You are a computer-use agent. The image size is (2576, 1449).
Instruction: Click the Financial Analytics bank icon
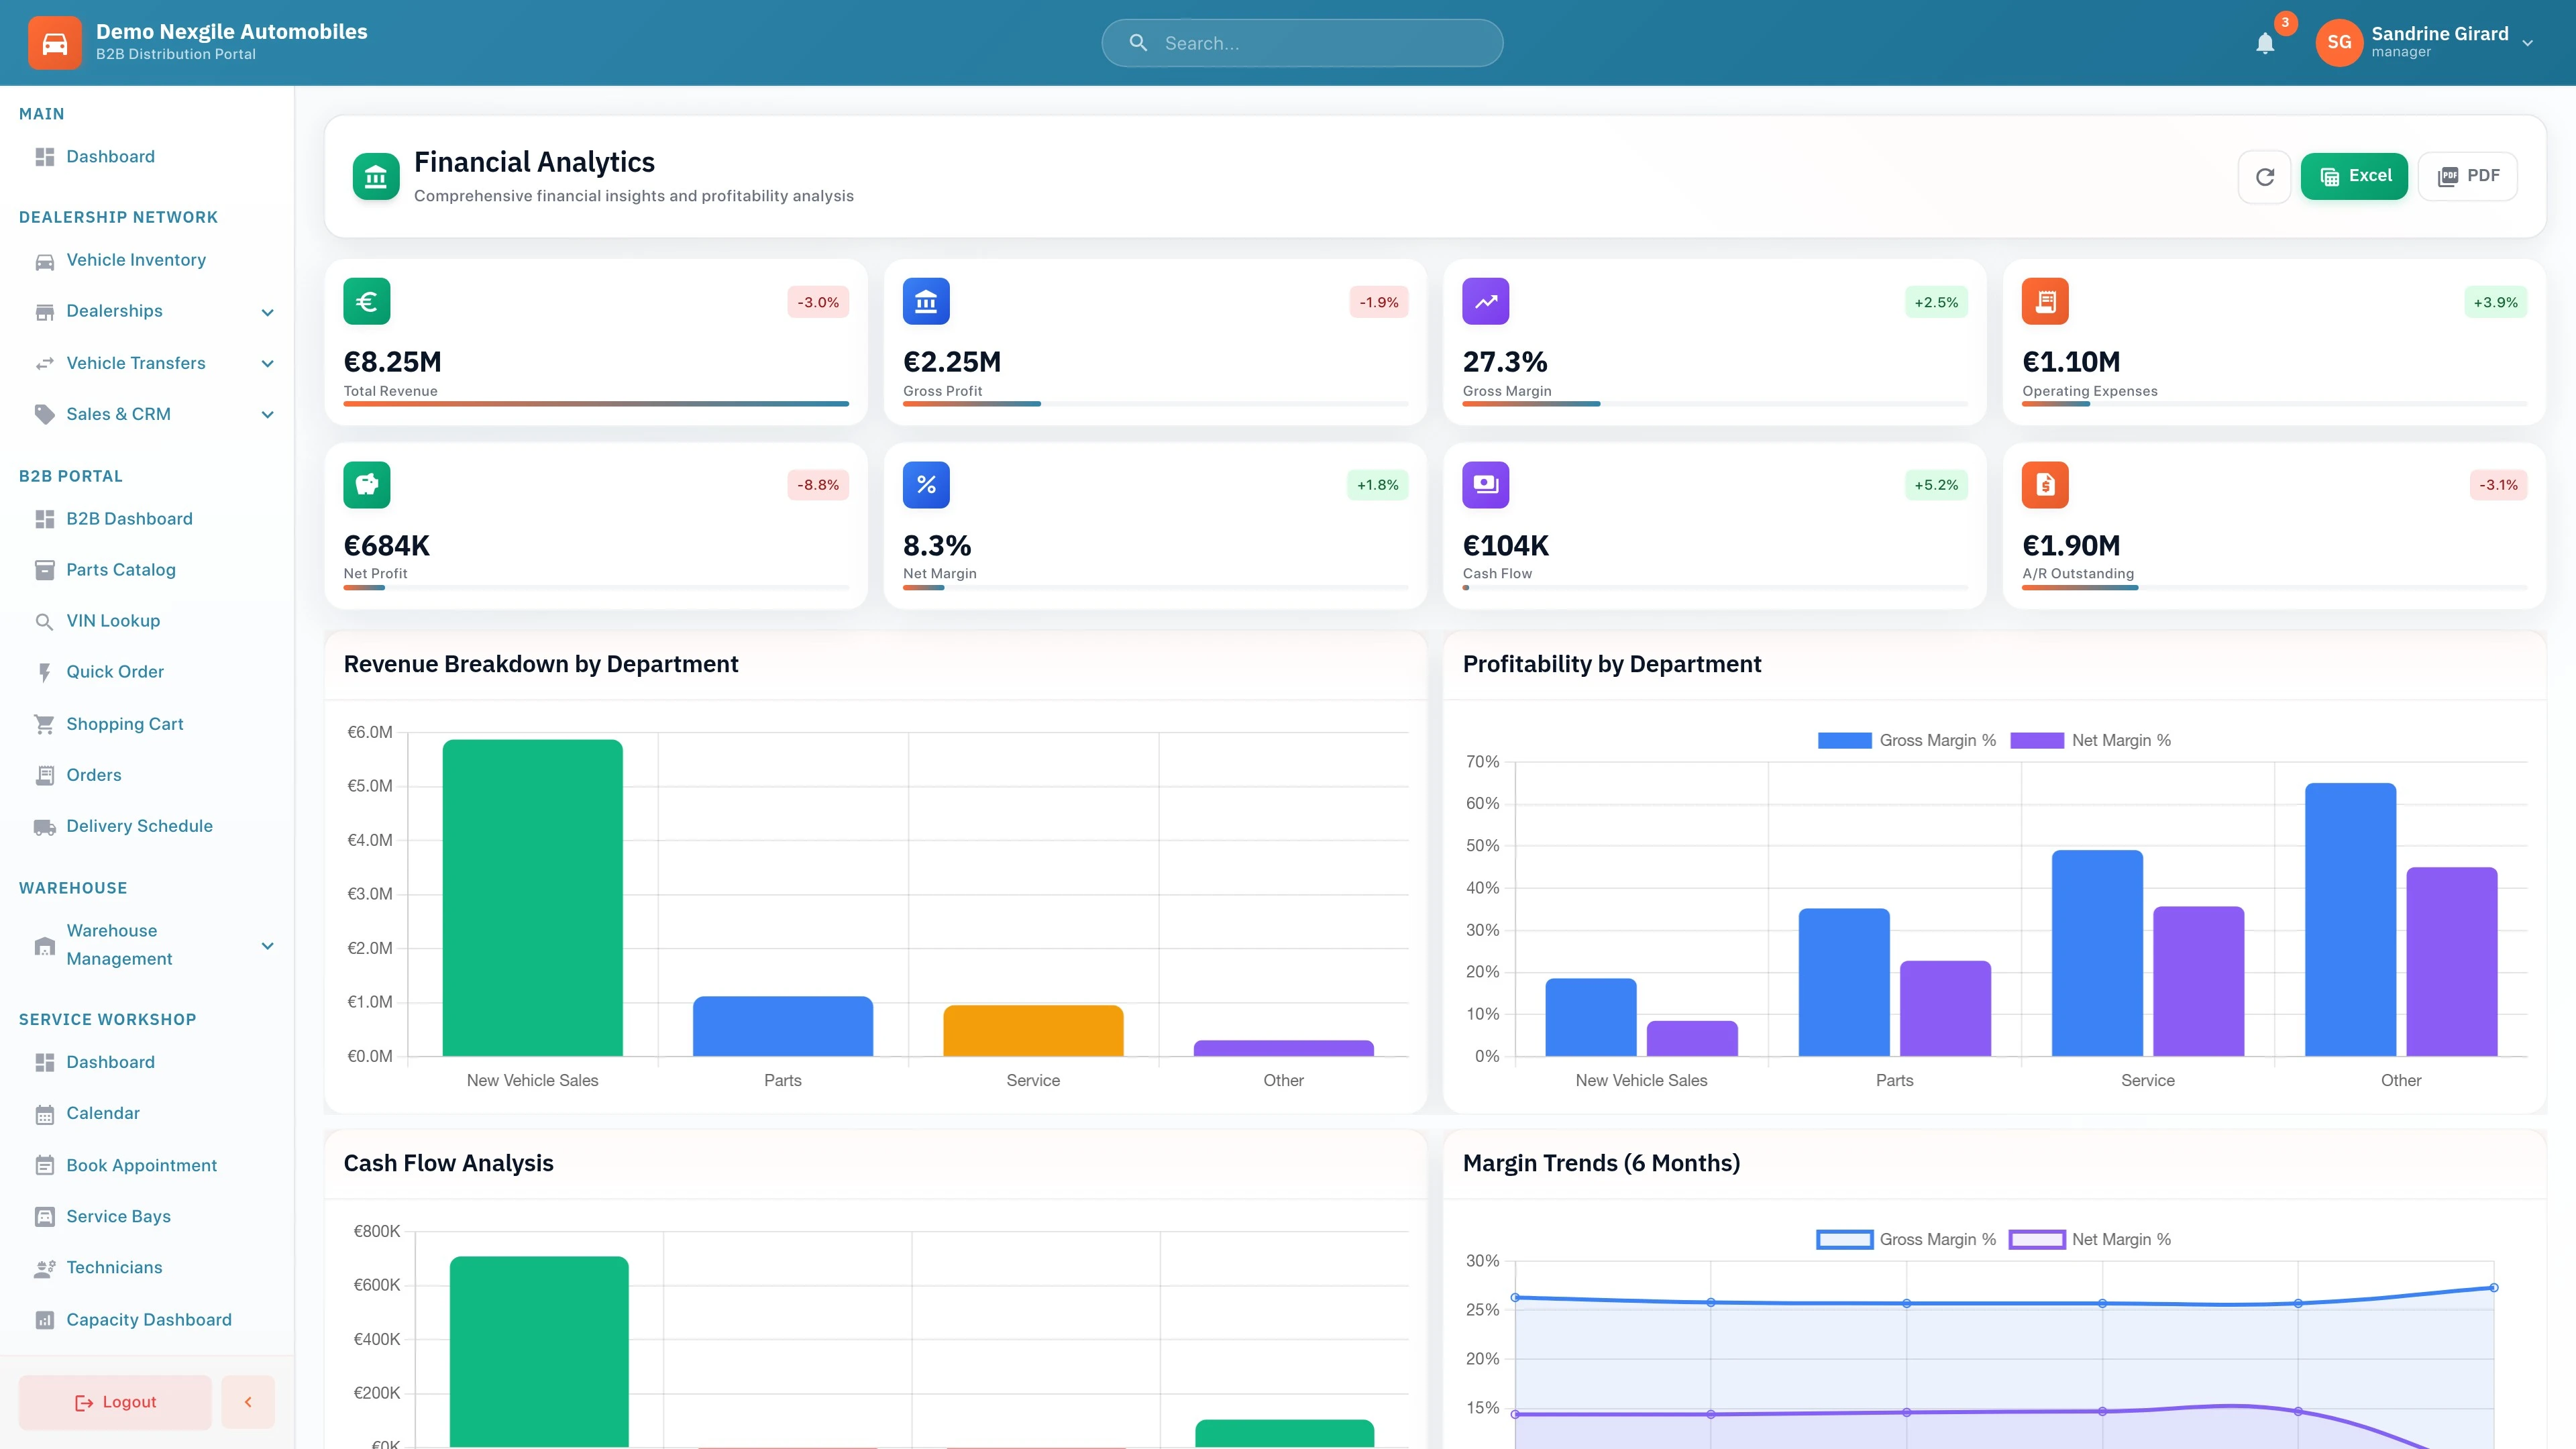click(x=376, y=177)
